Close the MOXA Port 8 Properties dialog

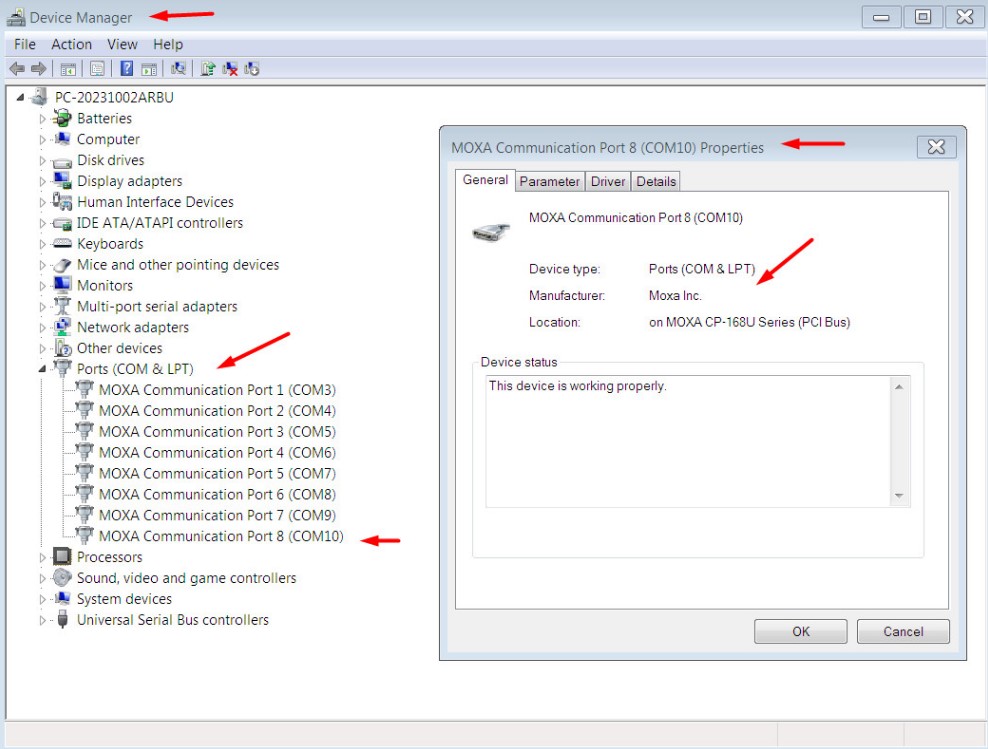coord(936,147)
